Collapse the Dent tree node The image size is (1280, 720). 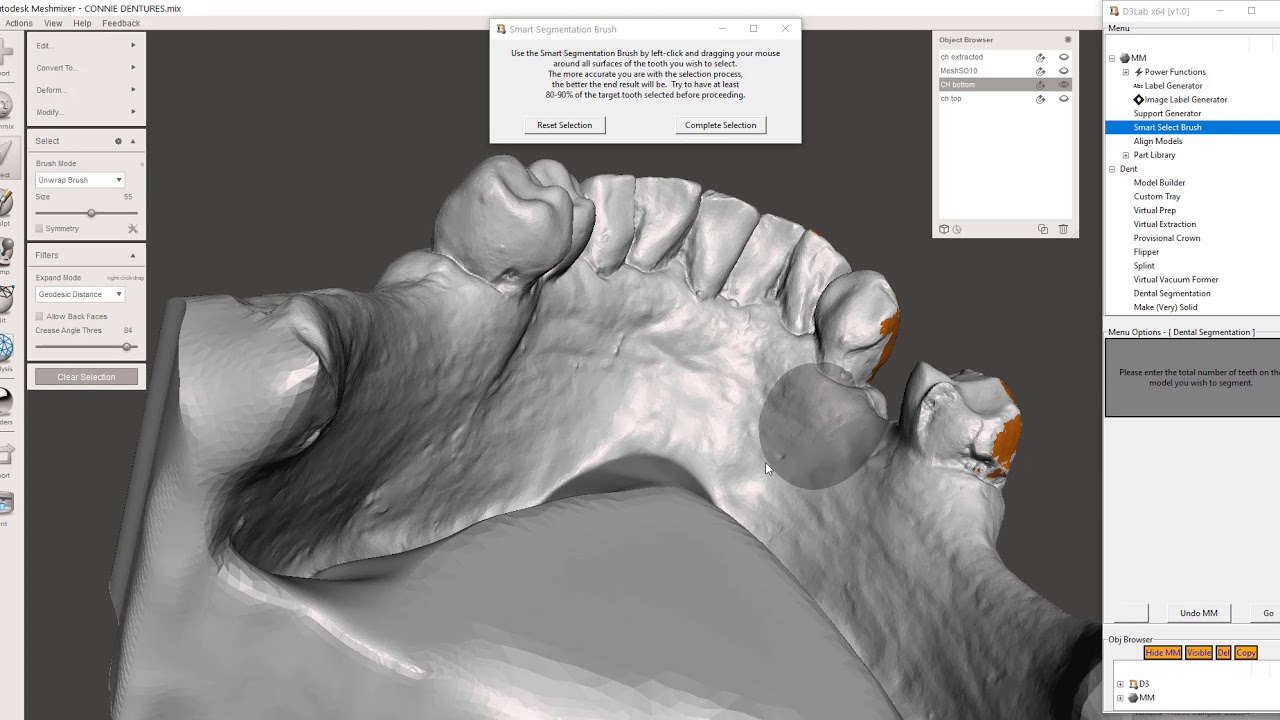[x=1112, y=169]
